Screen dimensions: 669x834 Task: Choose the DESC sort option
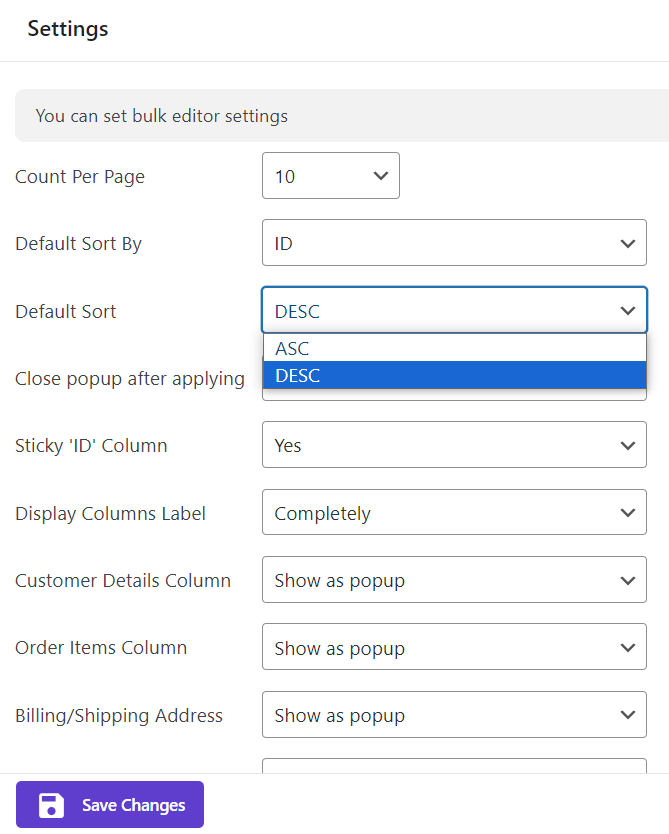point(454,376)
